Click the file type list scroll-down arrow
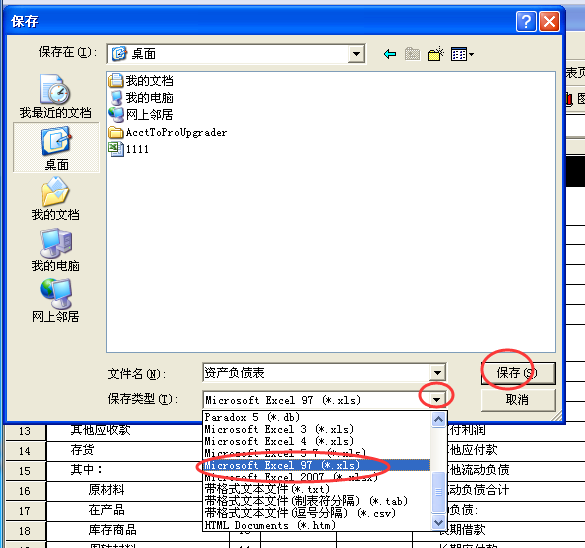 pyautogui.click(x=438, y=523)
